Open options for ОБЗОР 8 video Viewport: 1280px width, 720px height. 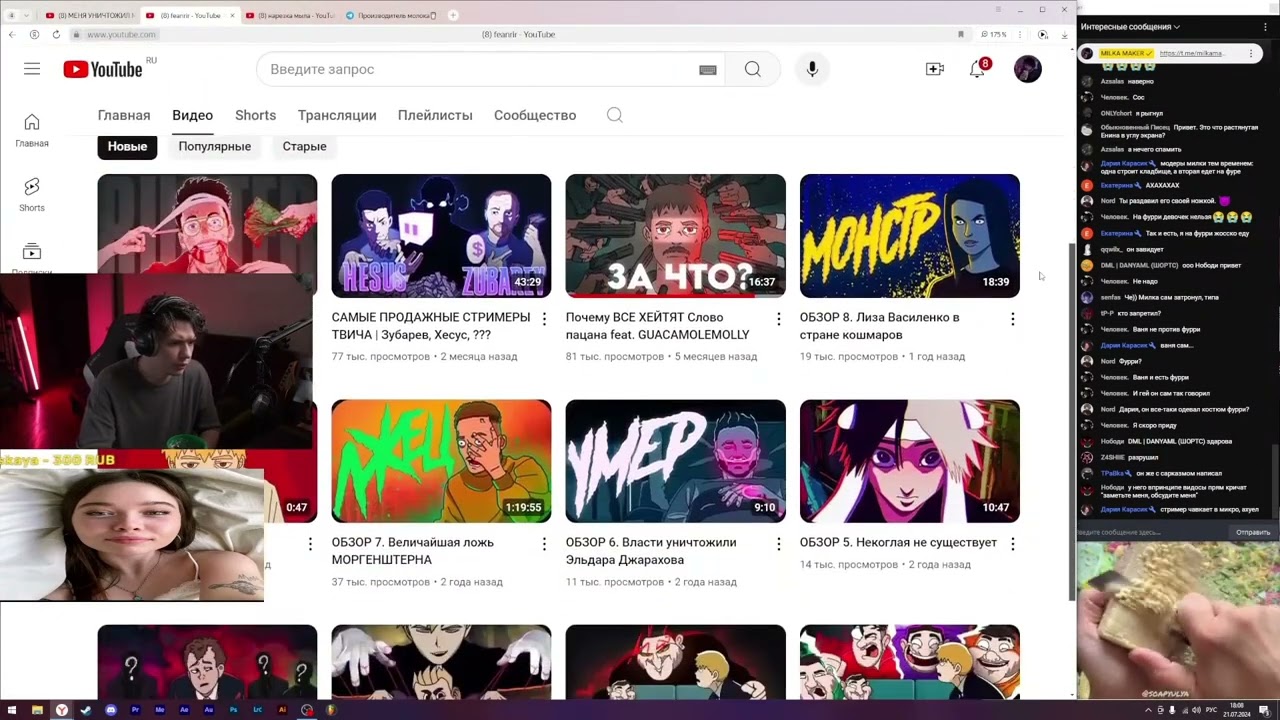[x=1012, y=319]
